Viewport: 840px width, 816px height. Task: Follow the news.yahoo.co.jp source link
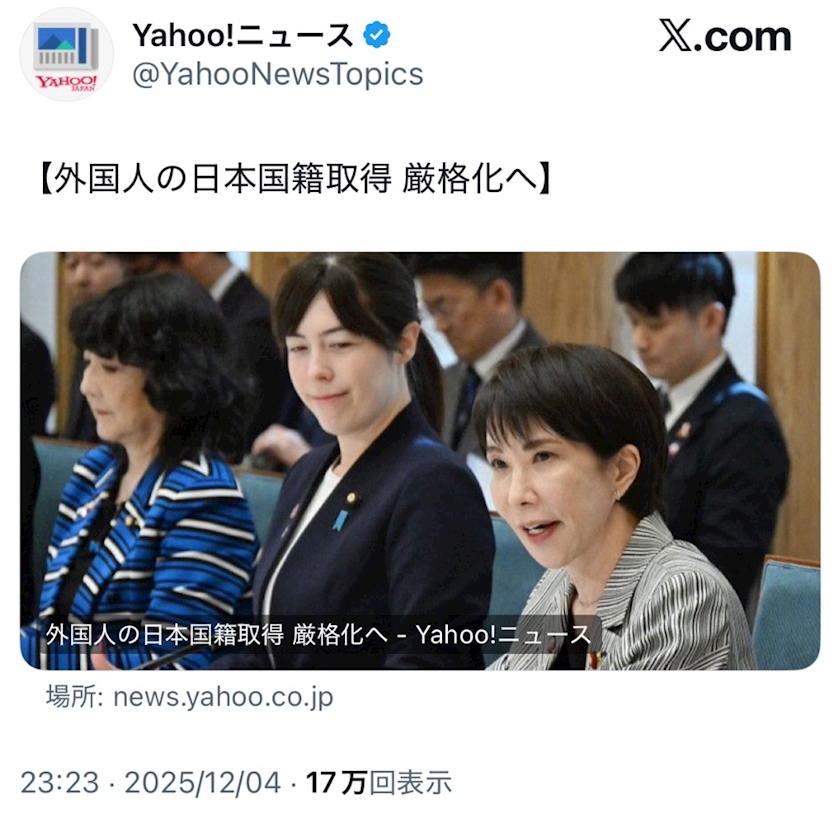coord(223,697)
